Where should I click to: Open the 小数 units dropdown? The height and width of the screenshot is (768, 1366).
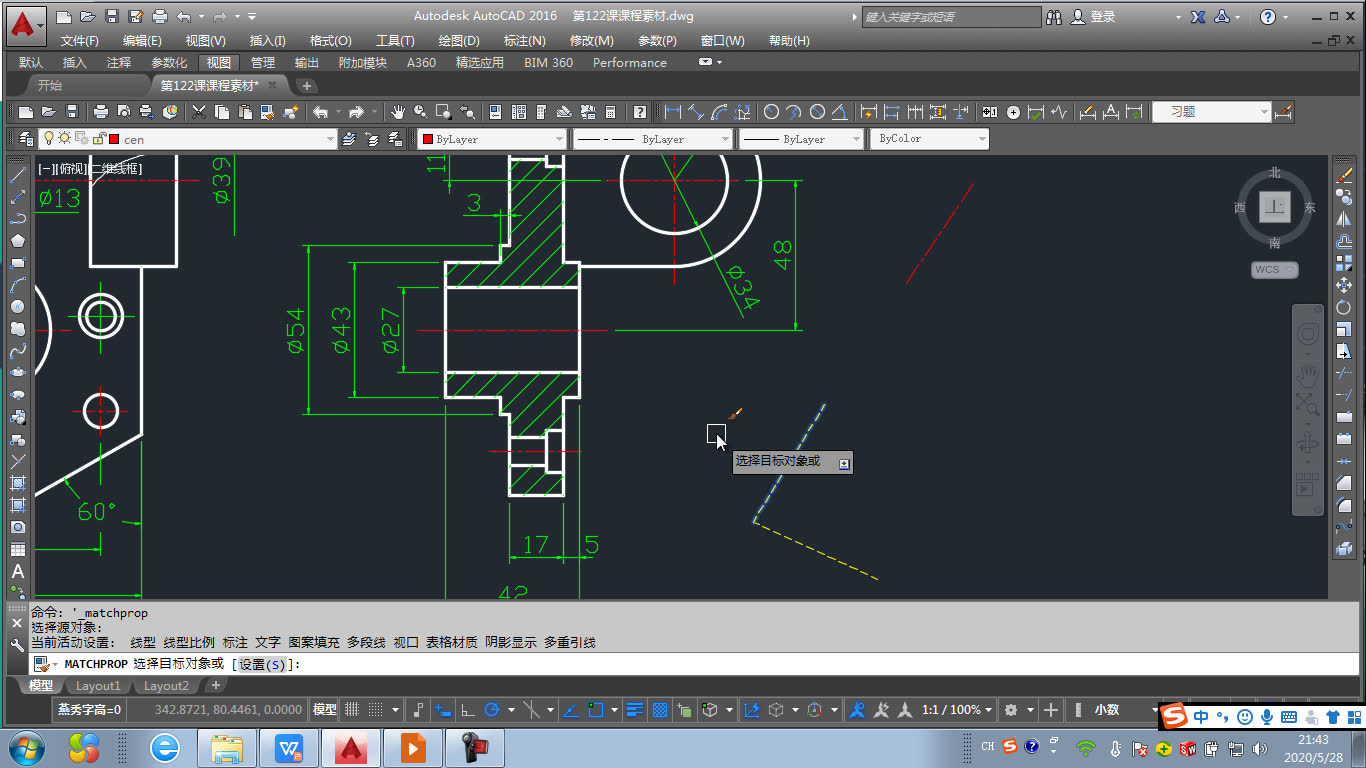click(x=1116, y=710)
